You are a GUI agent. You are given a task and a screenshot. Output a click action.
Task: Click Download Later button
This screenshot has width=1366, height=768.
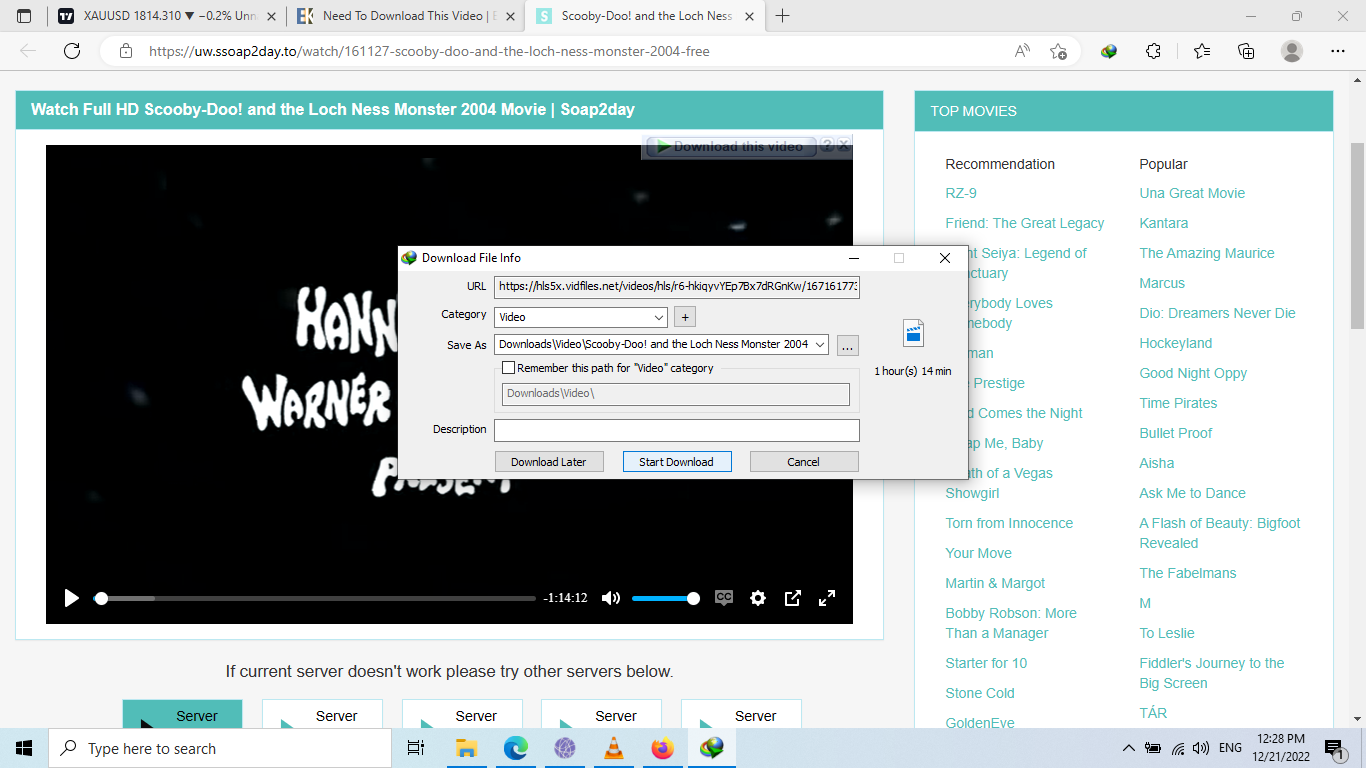pos(549,461)
